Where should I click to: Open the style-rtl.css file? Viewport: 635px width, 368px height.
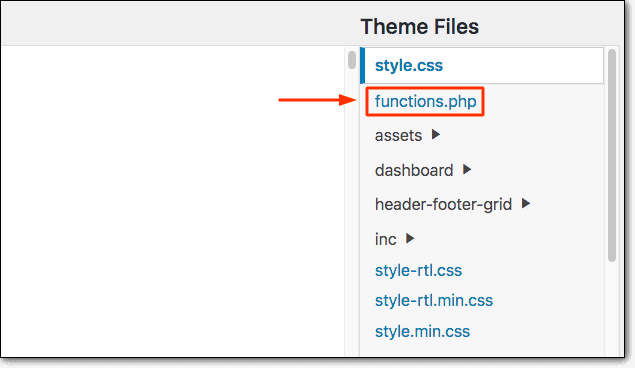418,270
